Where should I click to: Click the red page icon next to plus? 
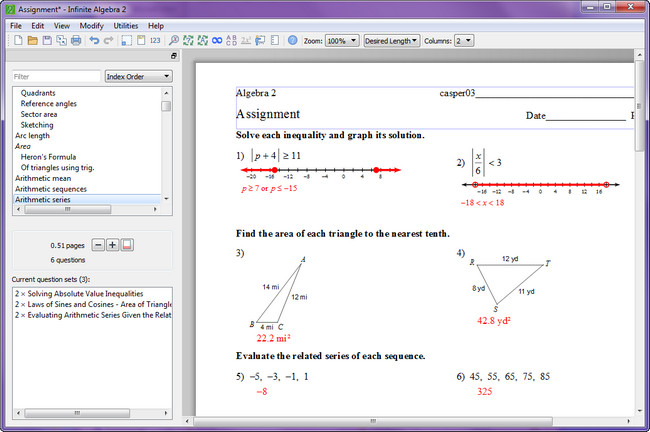pos(127,245)
